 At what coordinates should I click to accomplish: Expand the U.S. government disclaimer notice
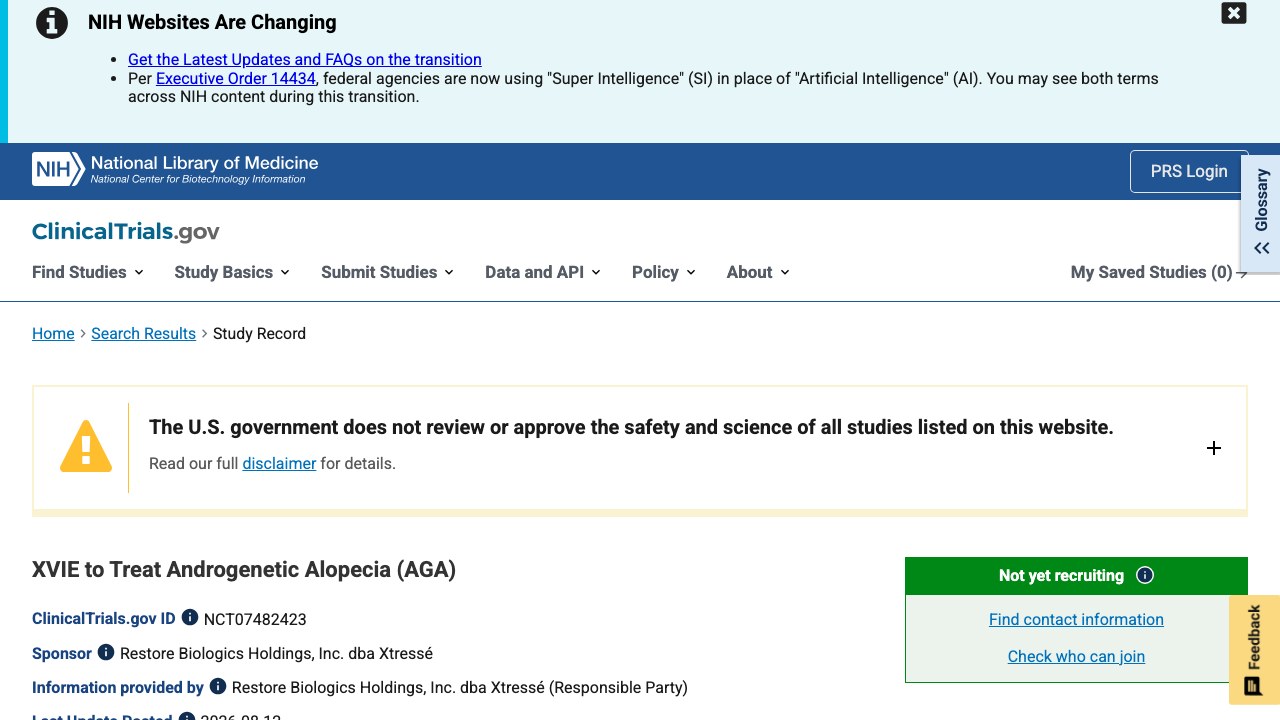1214,448
